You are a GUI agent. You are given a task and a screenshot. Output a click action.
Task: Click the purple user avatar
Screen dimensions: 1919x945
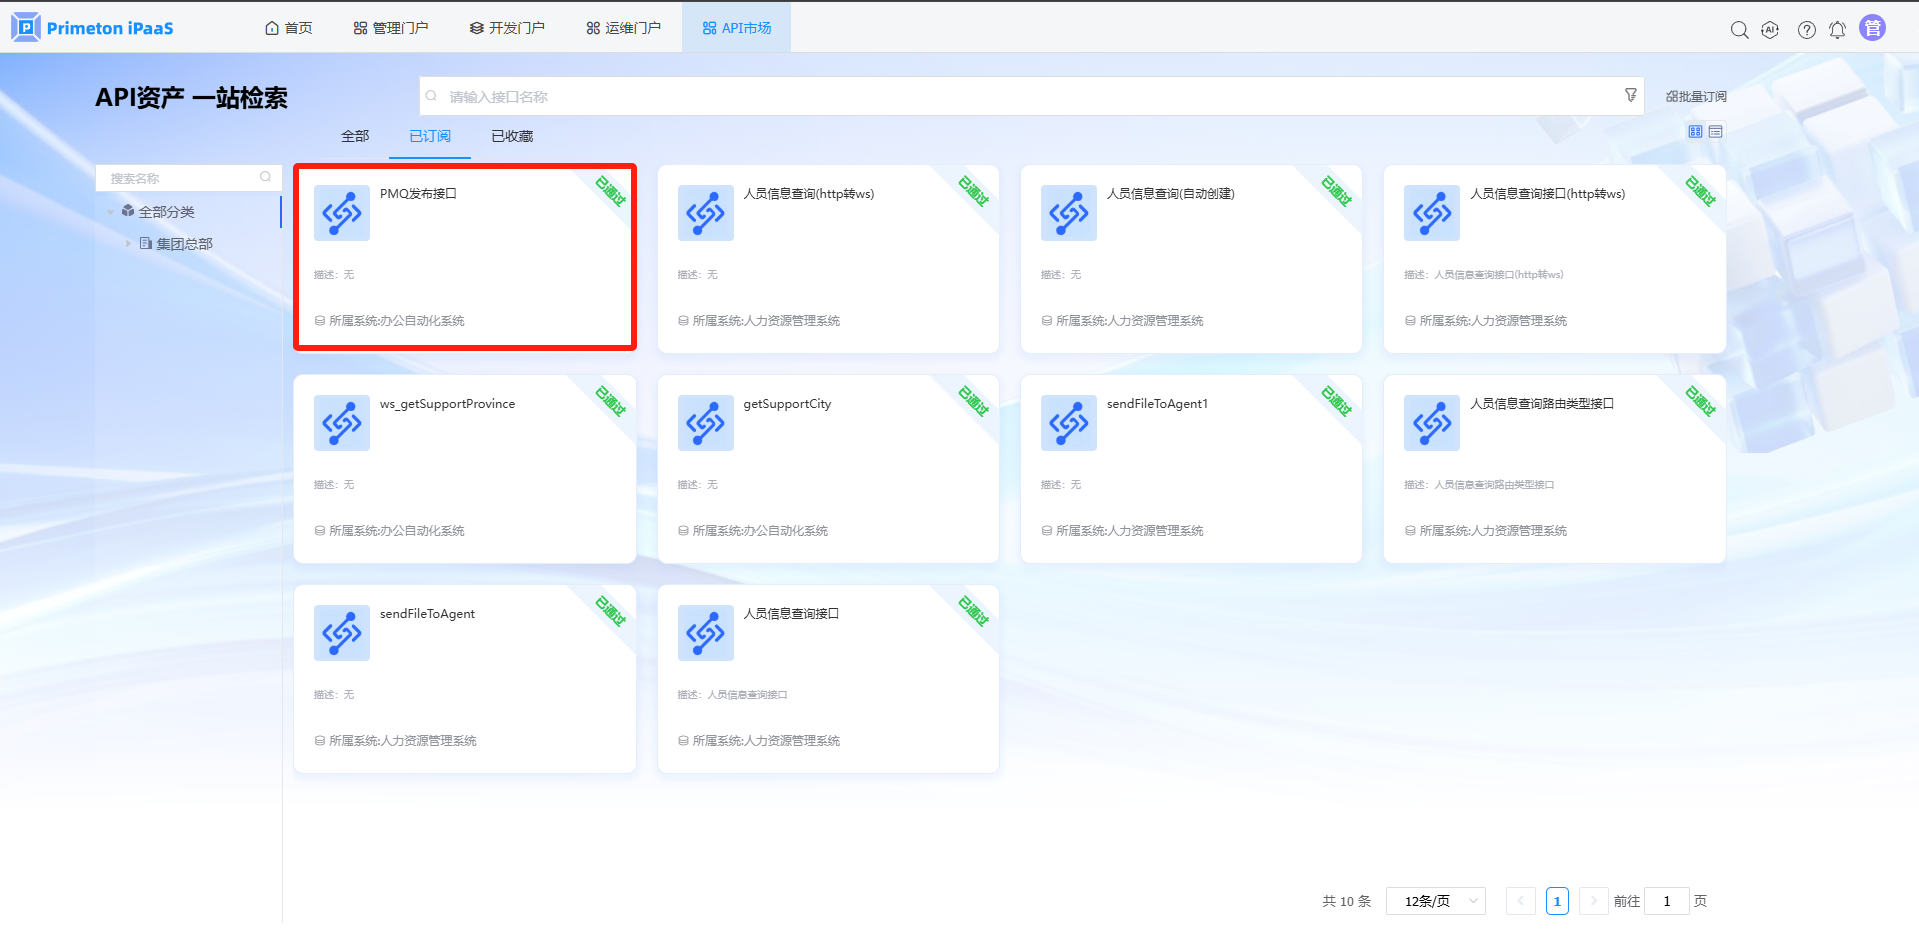coord(1872,28)
